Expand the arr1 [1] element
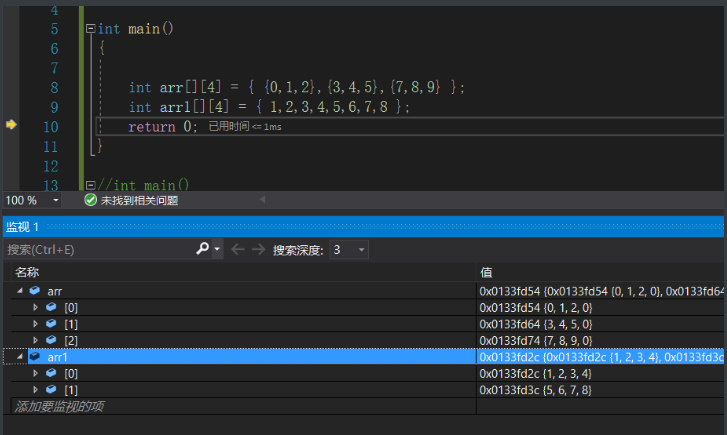This screenshot has height=435, width=727. pos(35,390)
